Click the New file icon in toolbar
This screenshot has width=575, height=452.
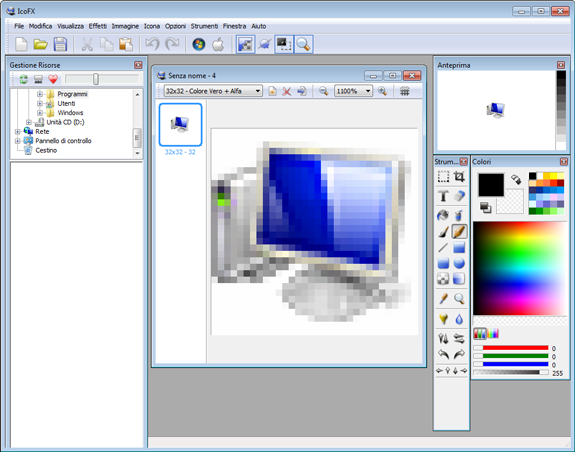(x=21, y=44)
